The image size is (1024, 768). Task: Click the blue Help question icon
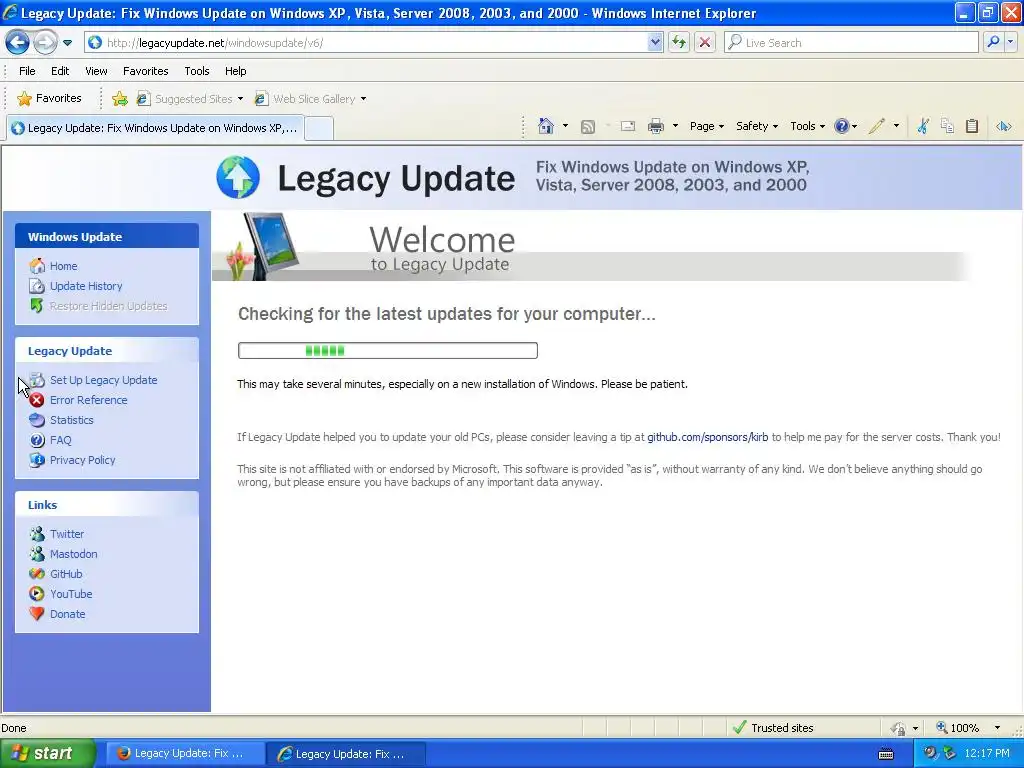[x=842, y=126]
